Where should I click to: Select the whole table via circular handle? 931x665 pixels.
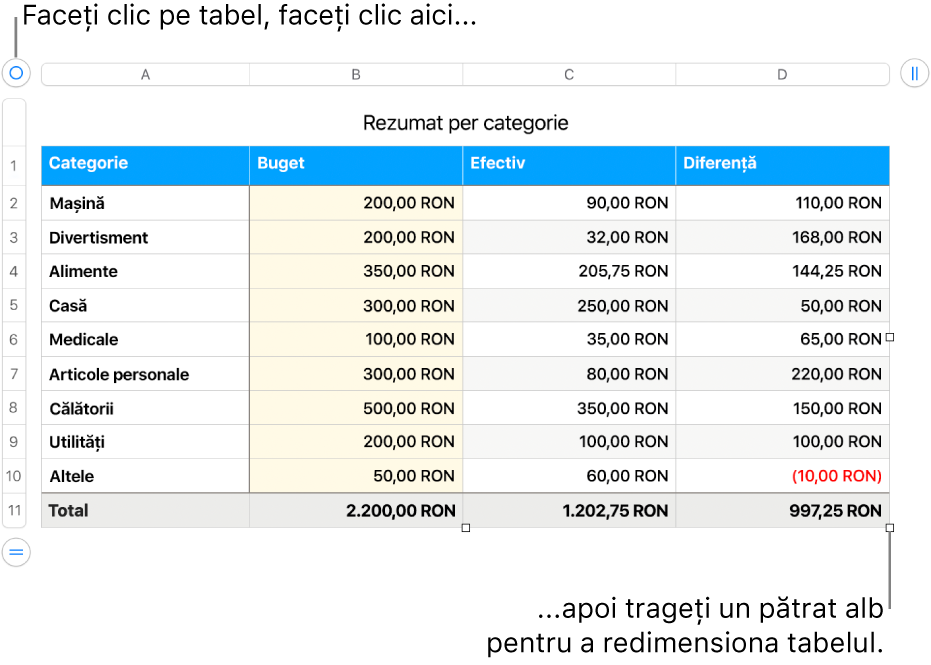[x=15, y=73]
